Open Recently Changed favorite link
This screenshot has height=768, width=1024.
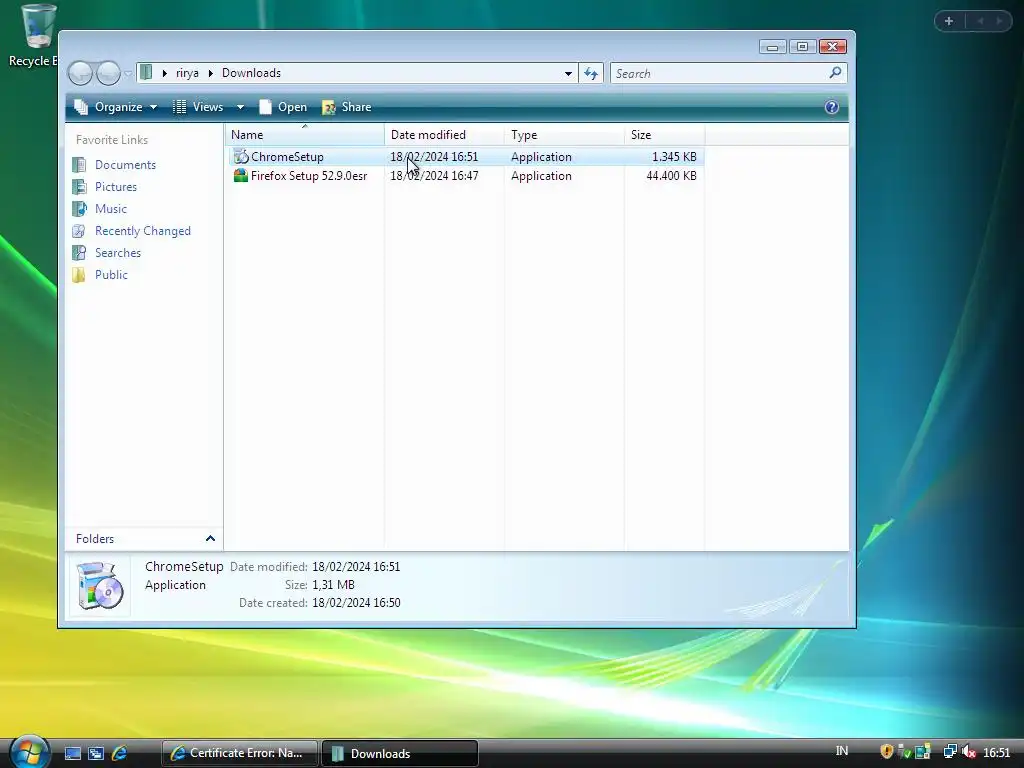point(142,231)
